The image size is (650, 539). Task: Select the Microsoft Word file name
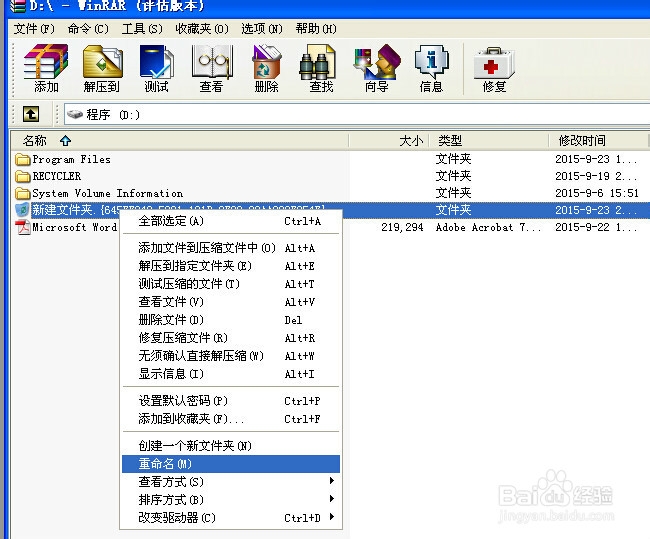pyautogui.click(x=75, y=227)
